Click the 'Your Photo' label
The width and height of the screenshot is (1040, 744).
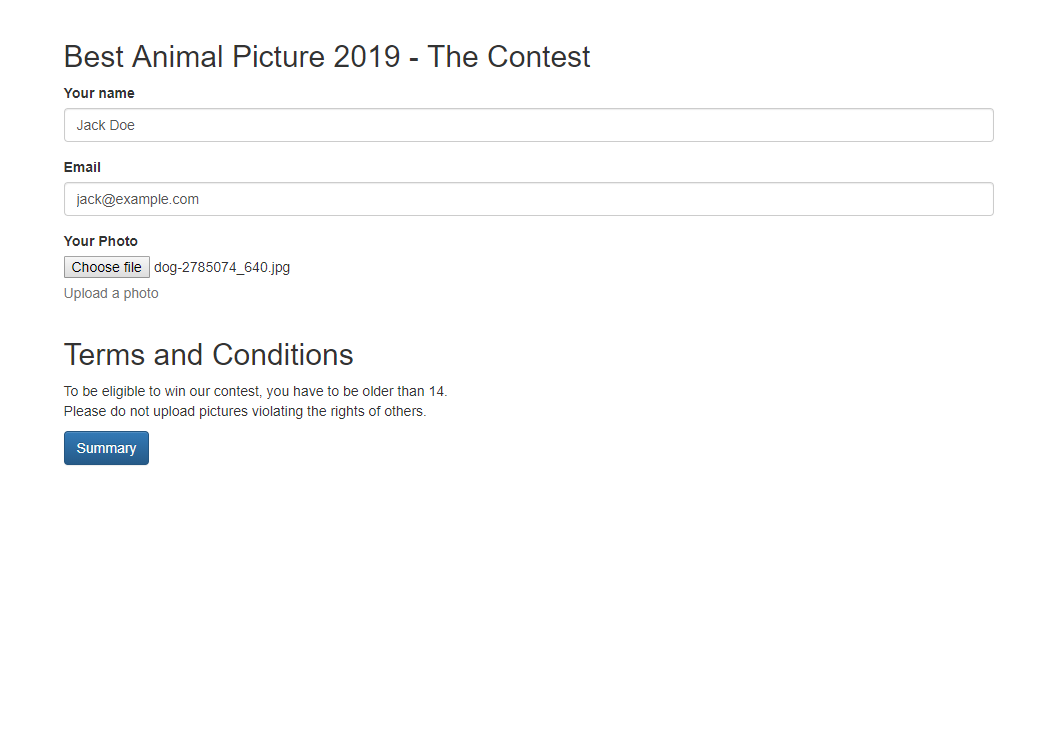click(x=101, y=241)
